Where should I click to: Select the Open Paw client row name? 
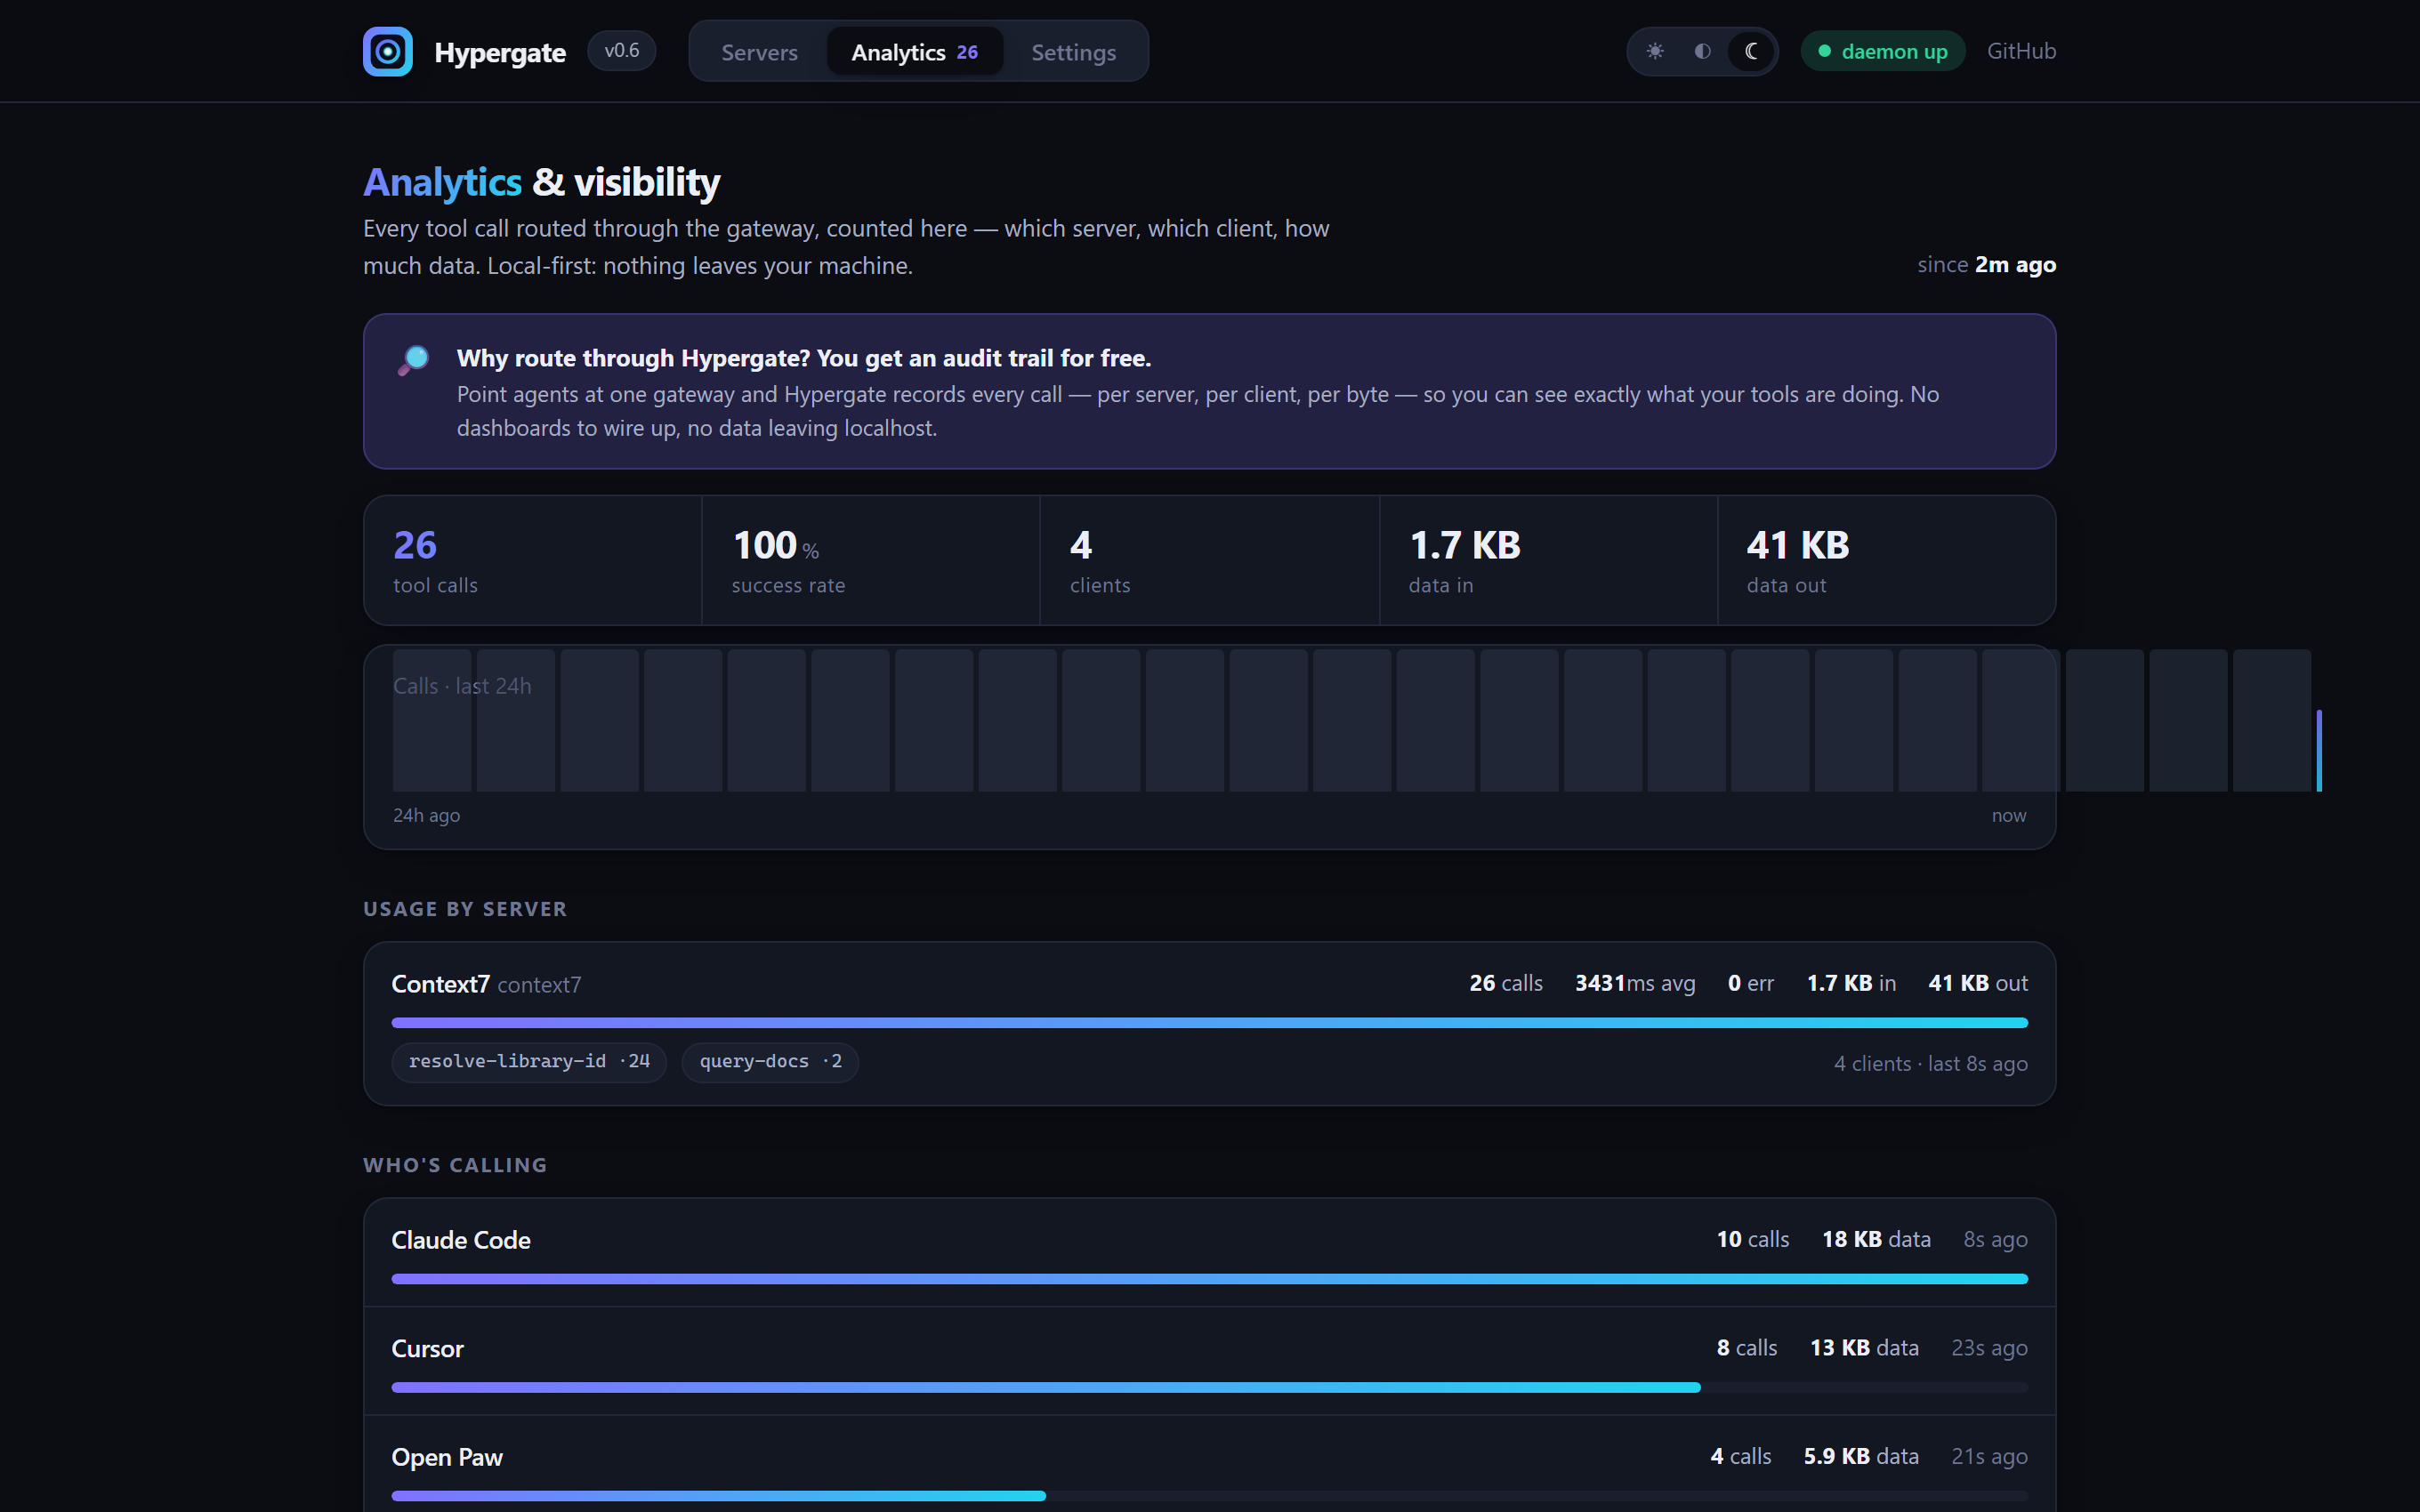(447, 1457)
